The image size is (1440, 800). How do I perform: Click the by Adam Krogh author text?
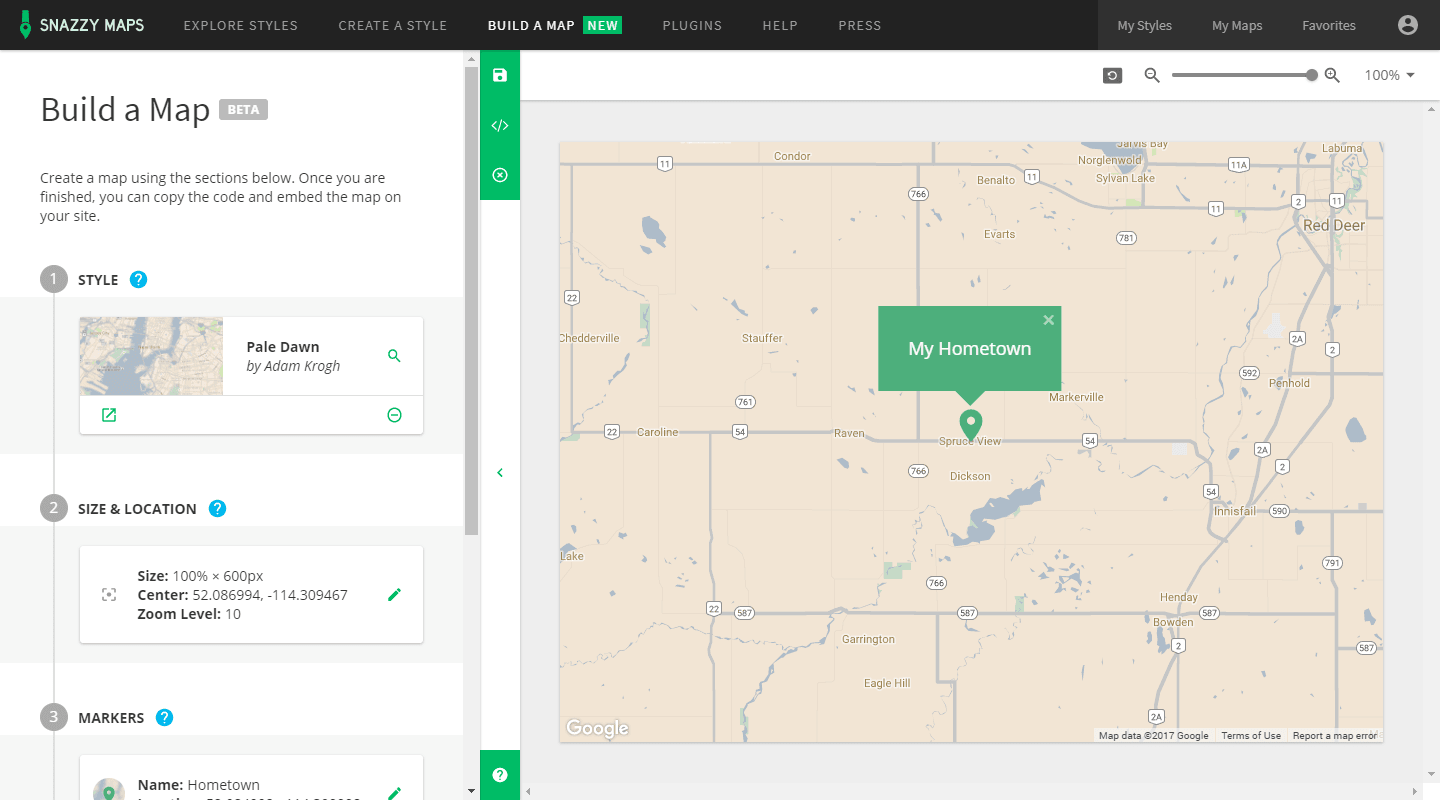tap(293, 366)
